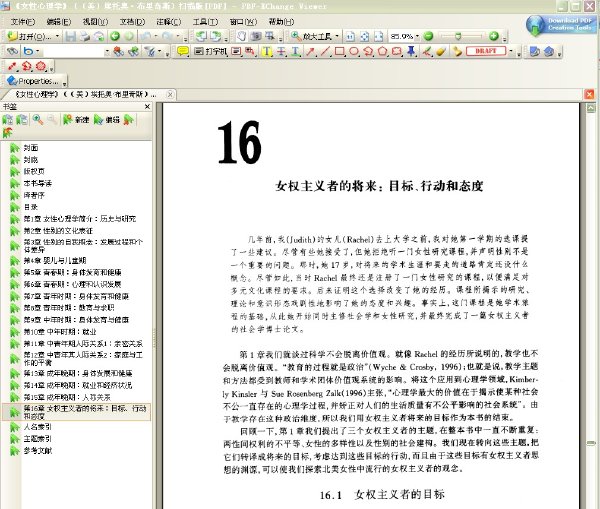Click the Actual Size page icon
The width and height of the screenshot is (600, 509).
[350, 36]
